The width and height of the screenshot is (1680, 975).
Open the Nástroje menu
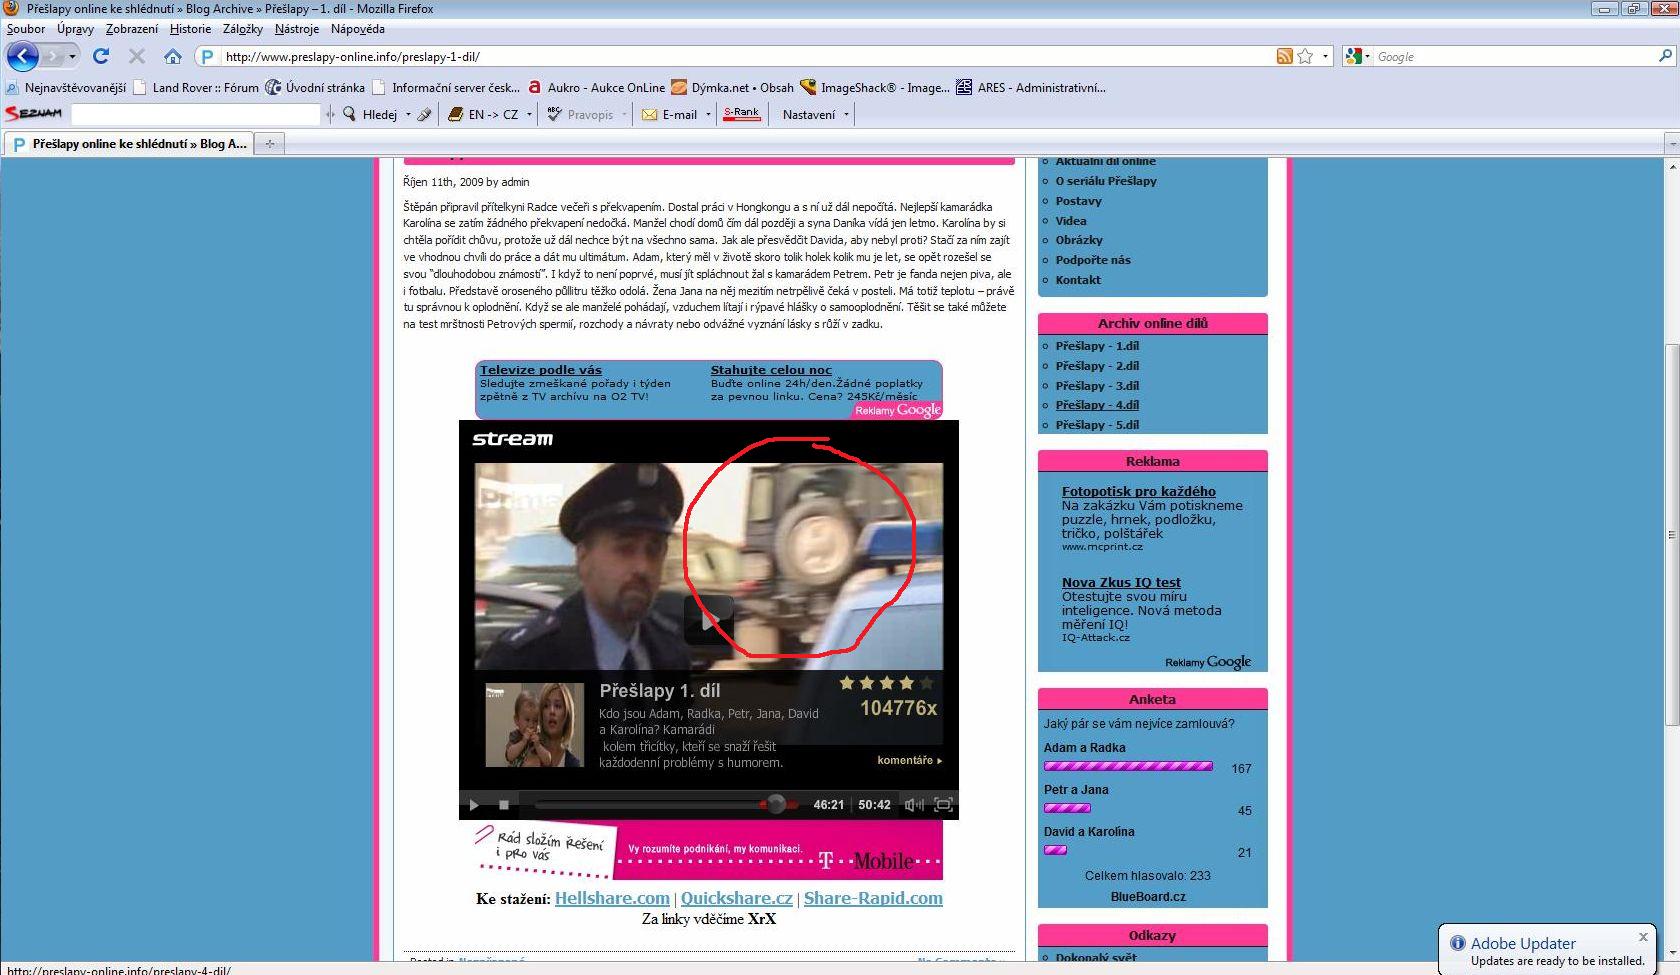(297, 29)
